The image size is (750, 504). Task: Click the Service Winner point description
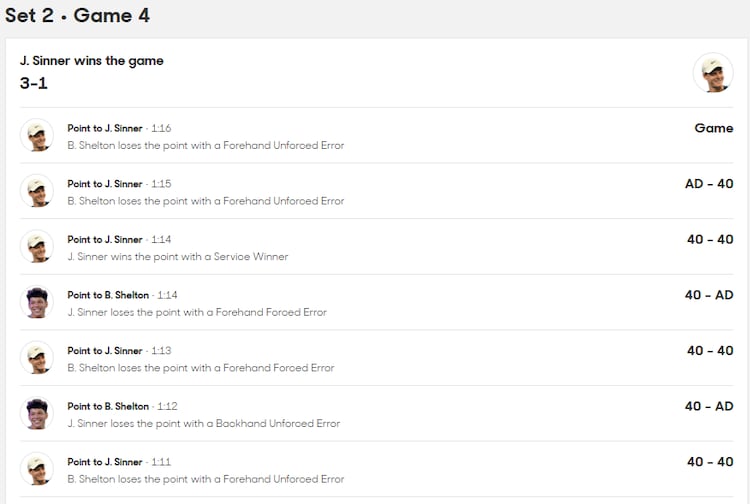pyautogui.click(x=177, y=257)
